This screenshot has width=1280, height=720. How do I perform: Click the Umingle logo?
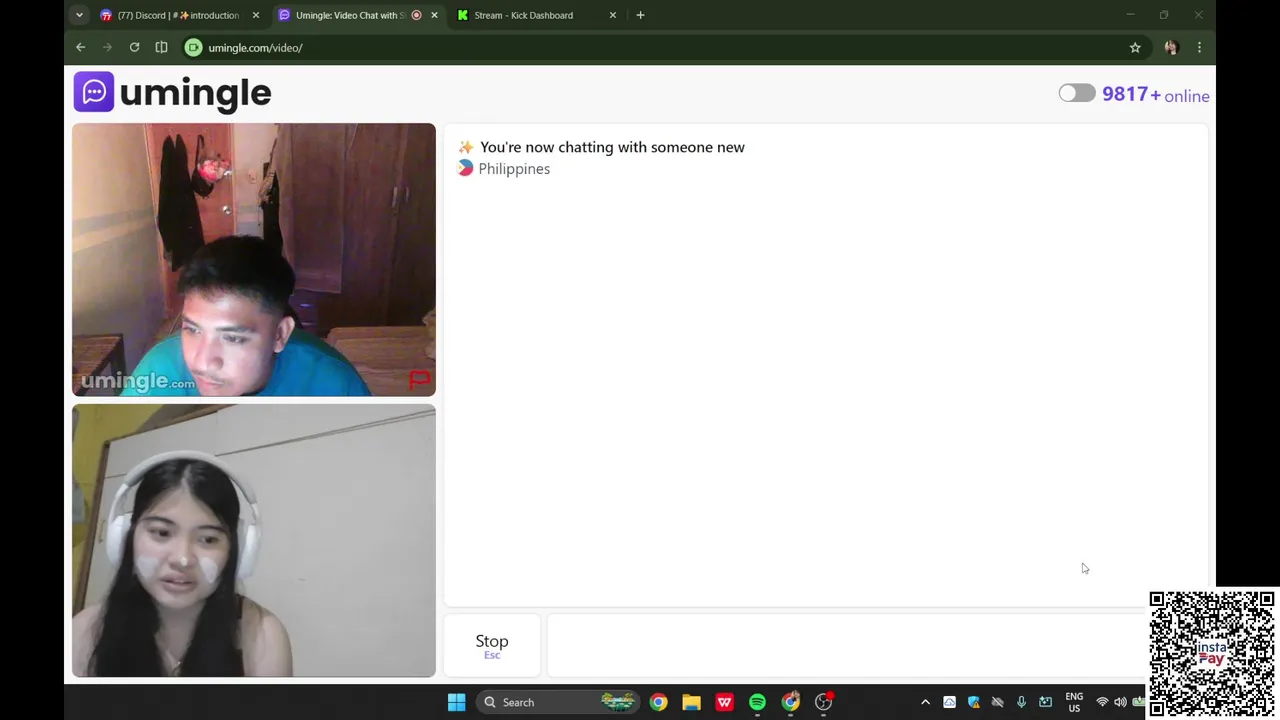coord(172,93)
